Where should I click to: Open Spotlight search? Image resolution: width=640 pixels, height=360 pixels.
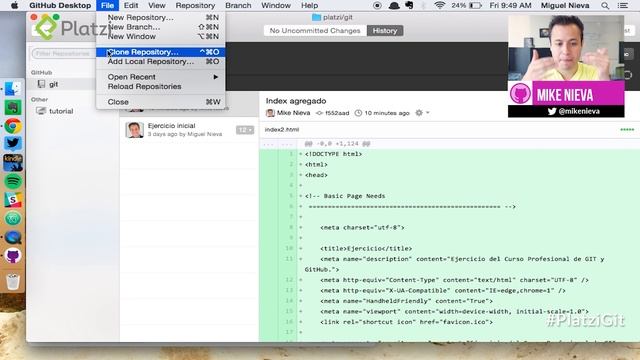point(605,5)
